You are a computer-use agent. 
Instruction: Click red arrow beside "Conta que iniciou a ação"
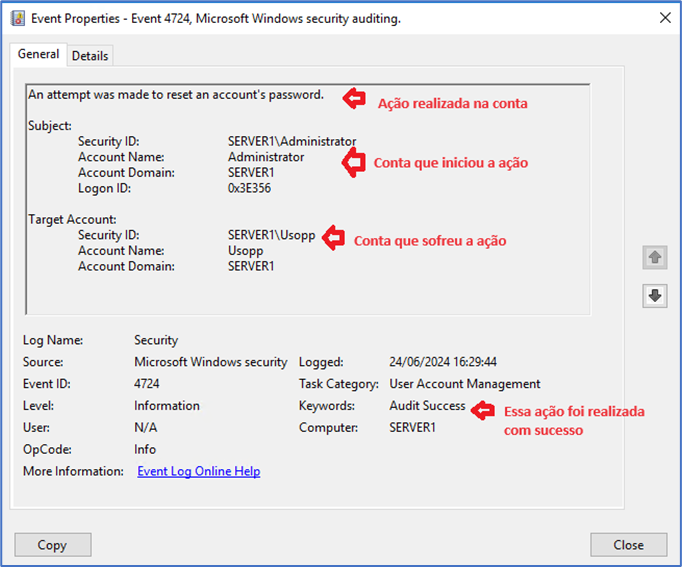point(353,162)
